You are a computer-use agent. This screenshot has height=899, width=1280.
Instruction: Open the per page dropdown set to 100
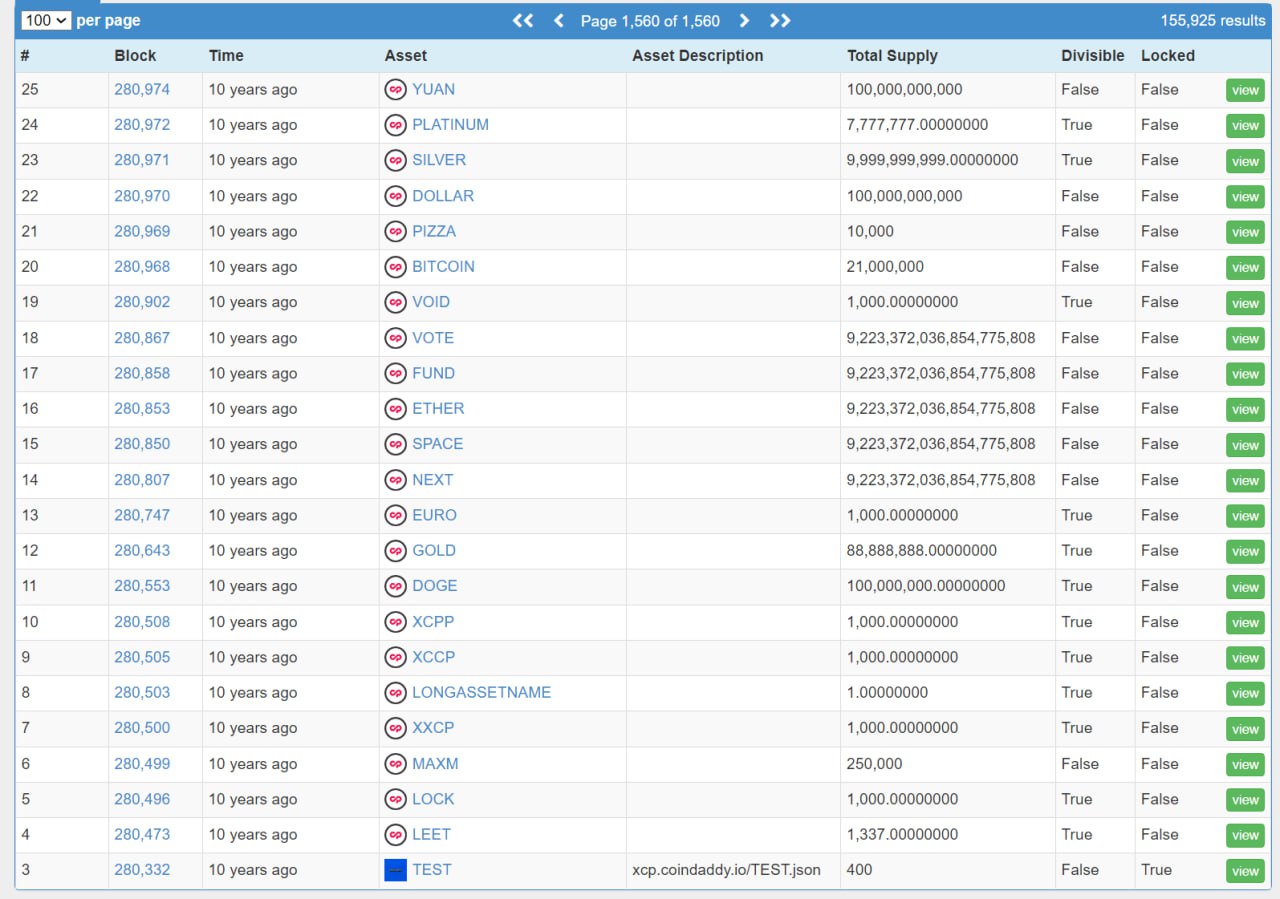(46, 20)
